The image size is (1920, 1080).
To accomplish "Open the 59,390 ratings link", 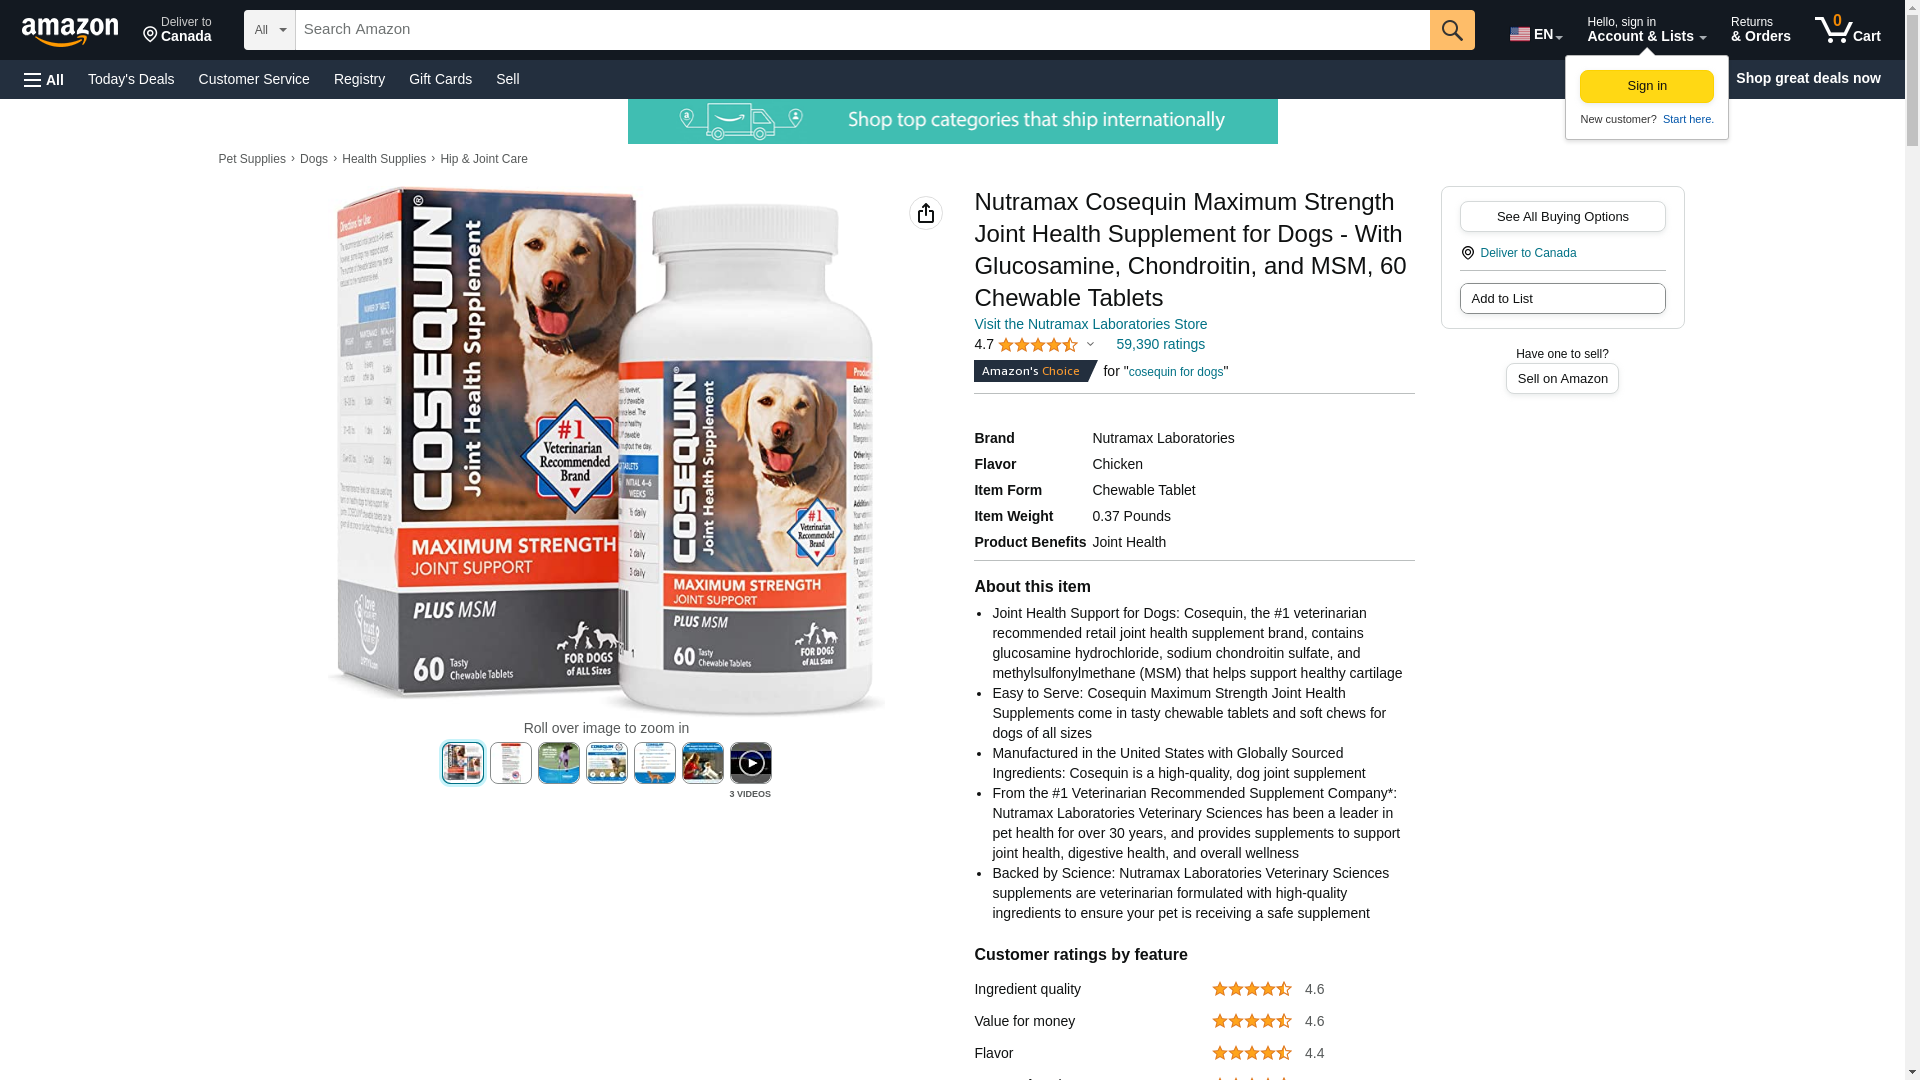I will coord(1160,345).
